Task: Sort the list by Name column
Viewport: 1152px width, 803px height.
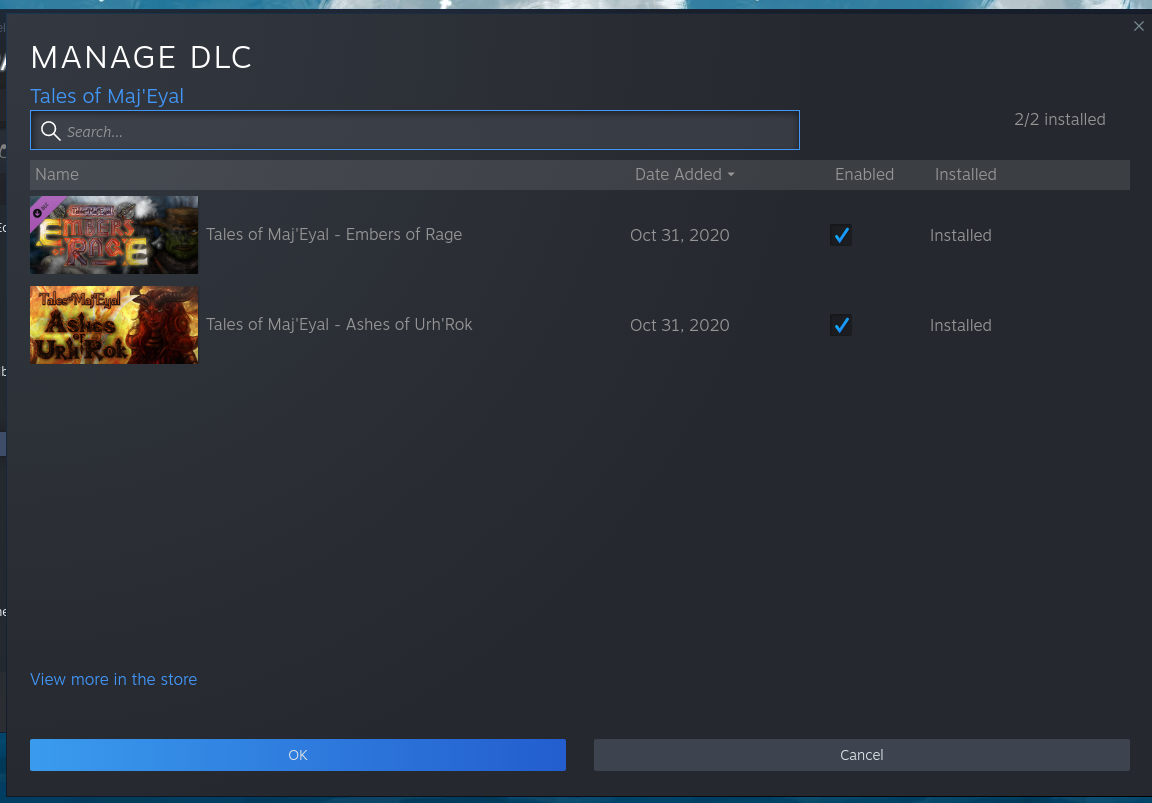Action: click(x=57, y=174)
